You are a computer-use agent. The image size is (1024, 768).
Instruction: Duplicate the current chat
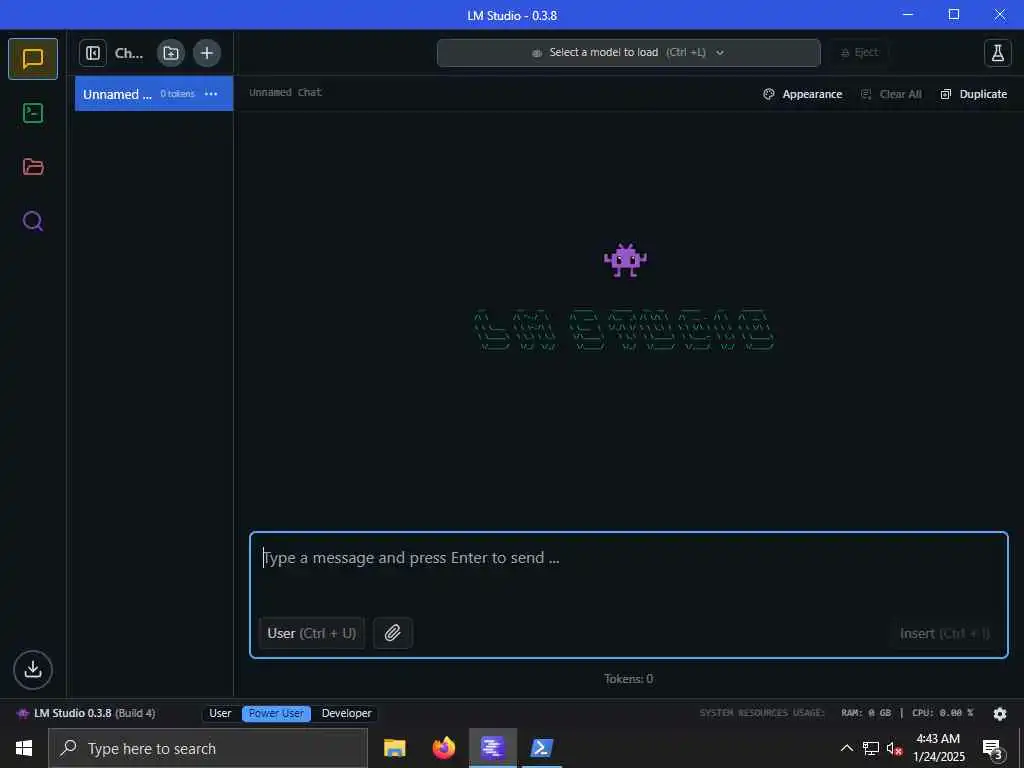[x=974, y=94]
